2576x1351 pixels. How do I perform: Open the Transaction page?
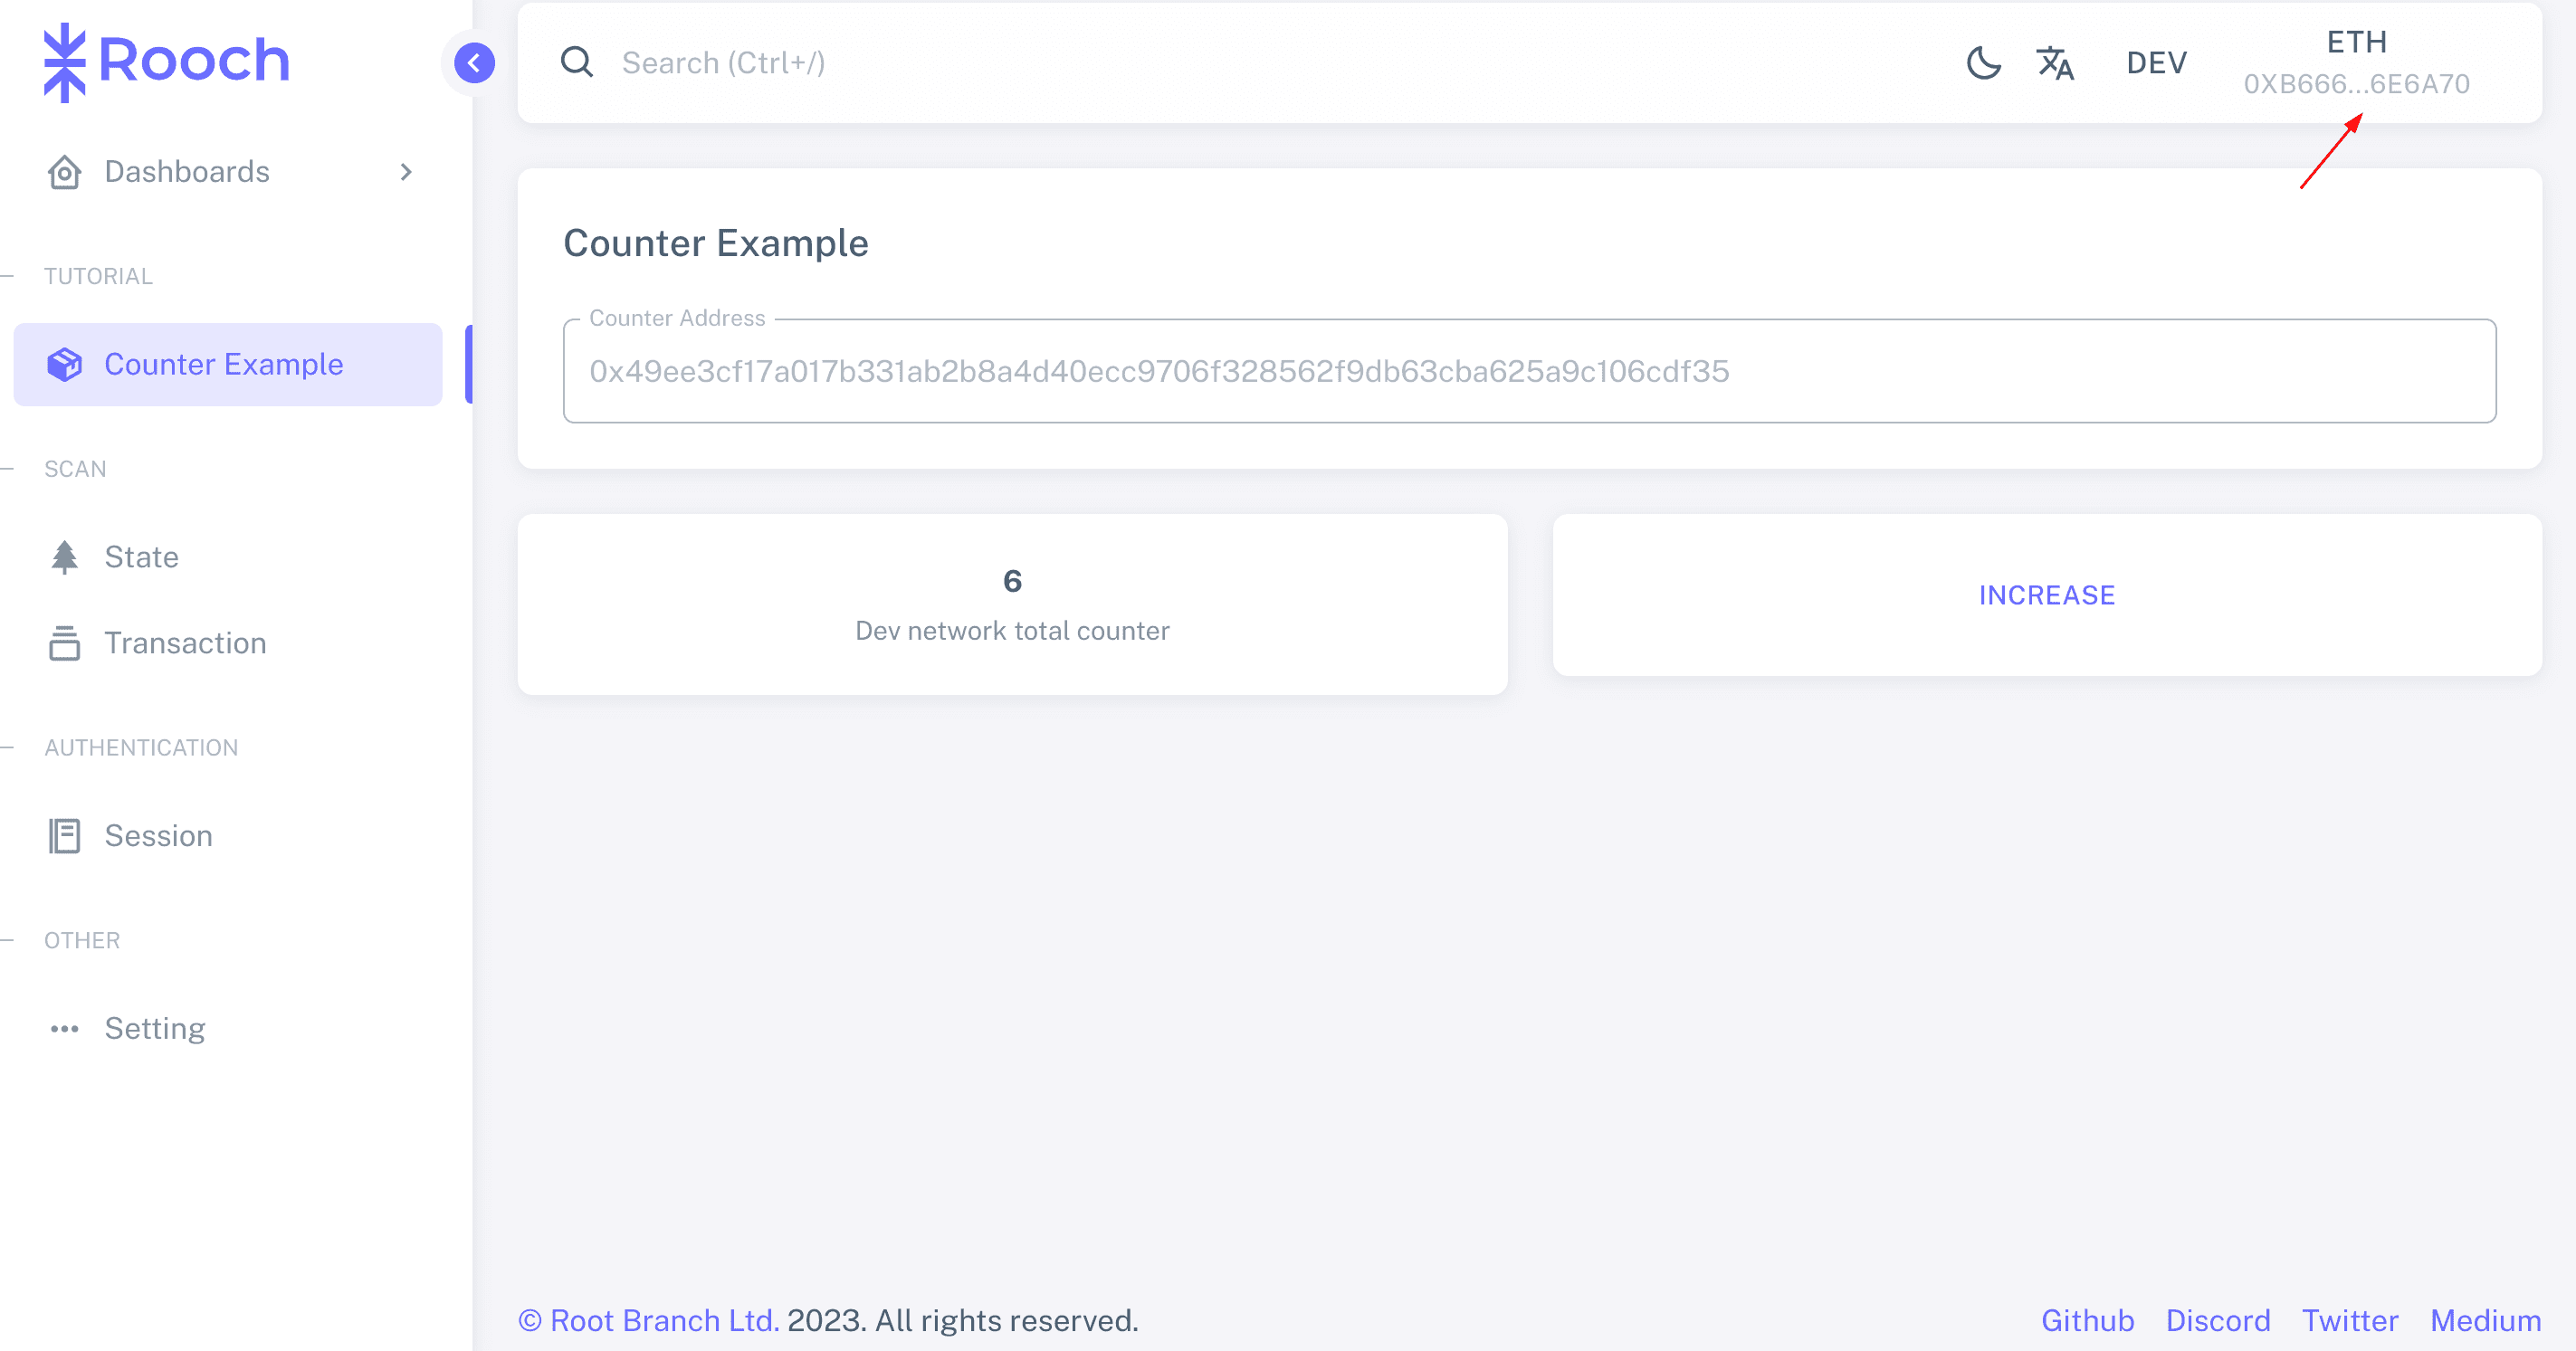pyautogui.click(x=185, y=643)
